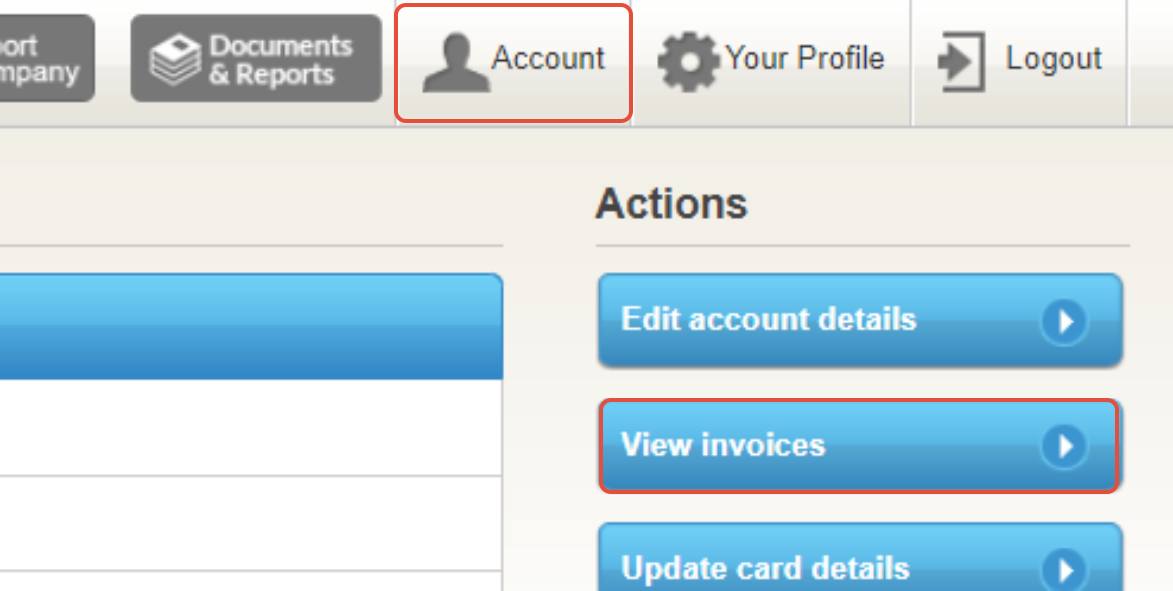
Task: Select the third table row at bottom
Action: (251, 581)
